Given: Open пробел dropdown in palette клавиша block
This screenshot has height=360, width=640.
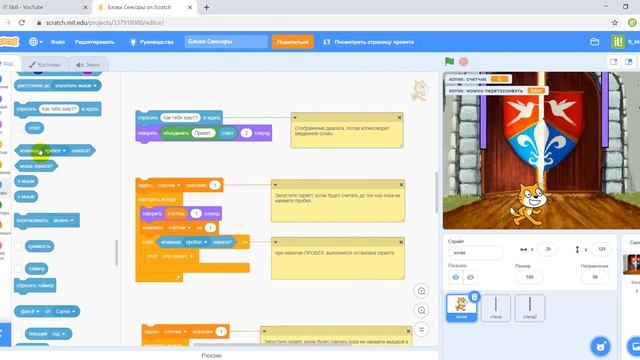Looking at the screenshot, I should pos(55,151).
